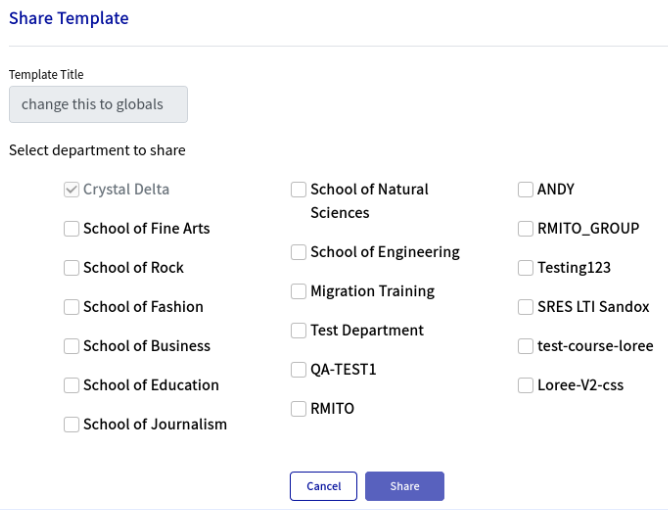Select School of Journalism checkbox

(72, 424)
